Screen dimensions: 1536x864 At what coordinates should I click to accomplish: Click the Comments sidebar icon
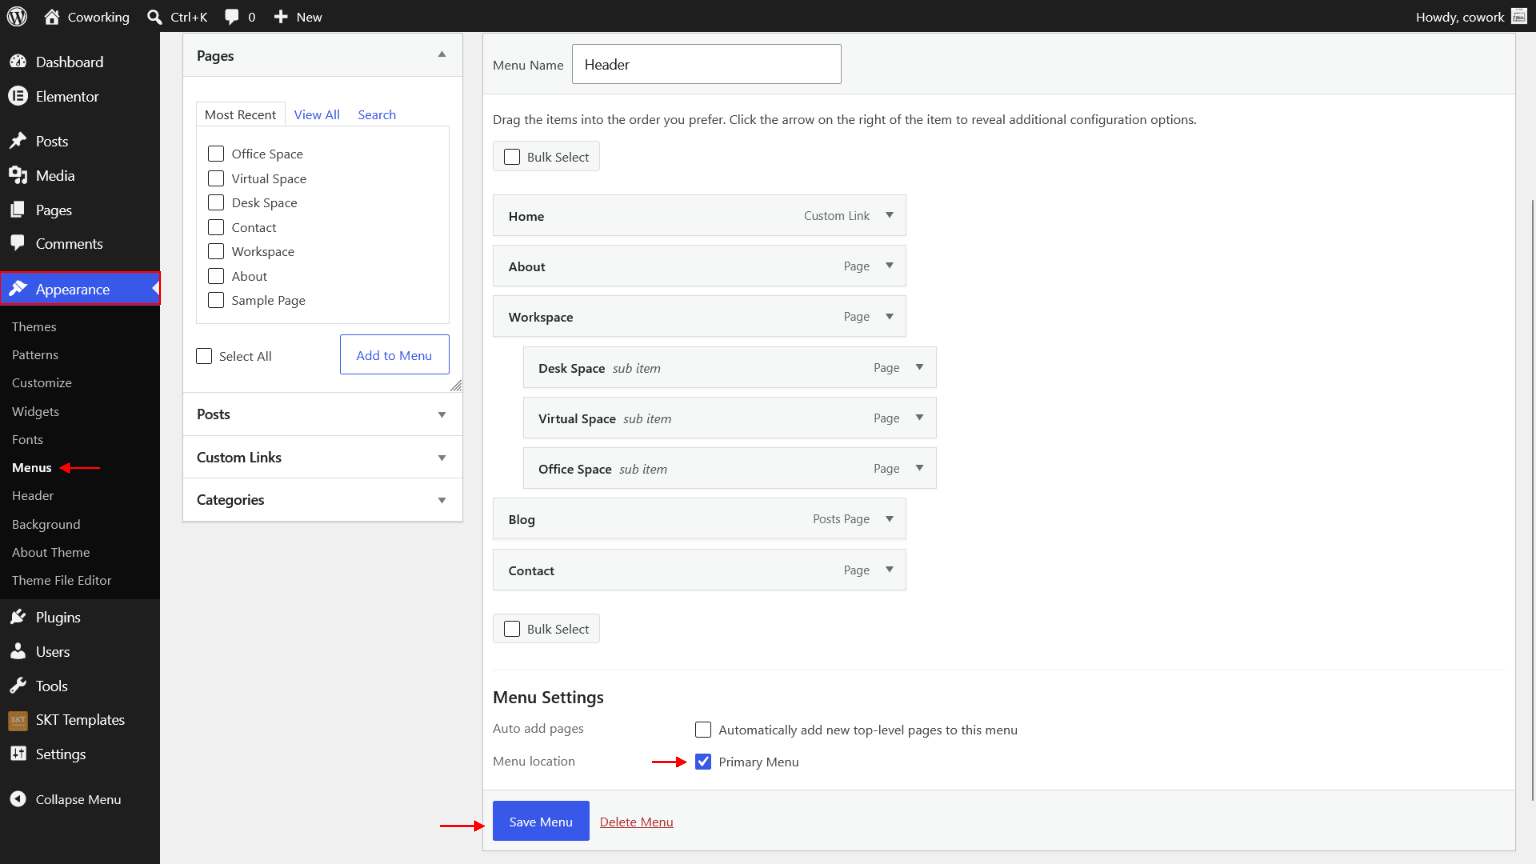pyautogui.click(x=18, y=243)
